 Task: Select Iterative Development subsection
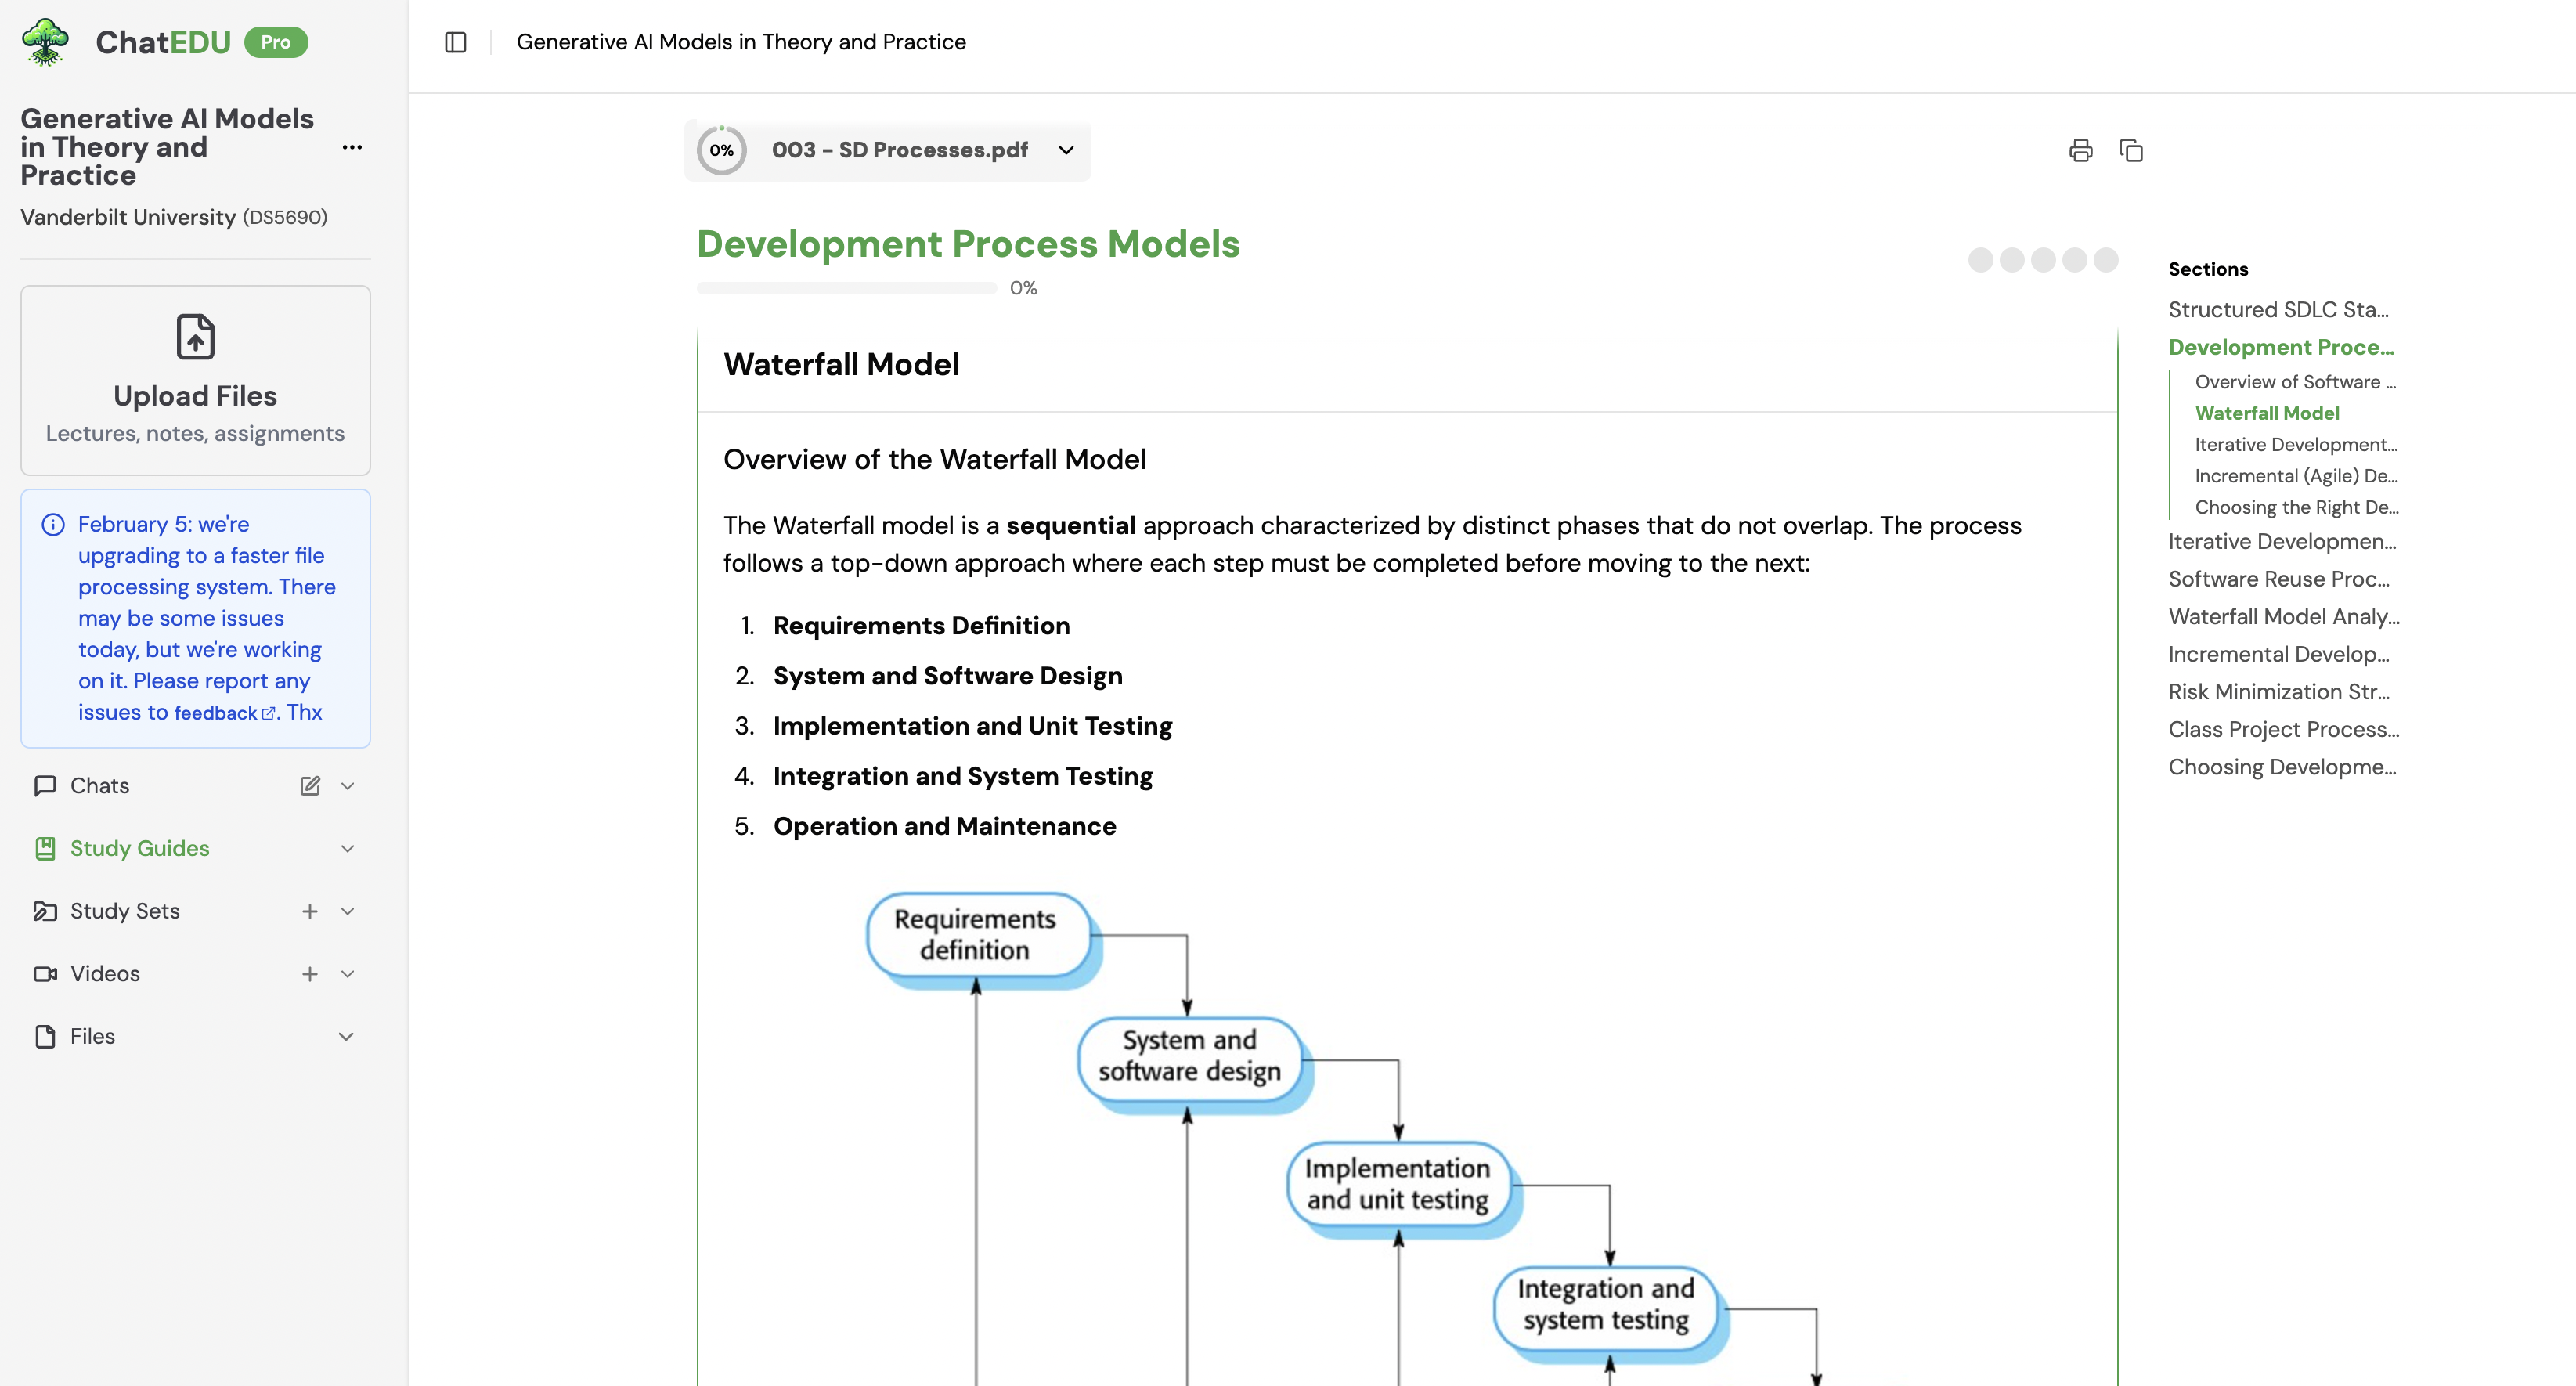pos(2295,445)
